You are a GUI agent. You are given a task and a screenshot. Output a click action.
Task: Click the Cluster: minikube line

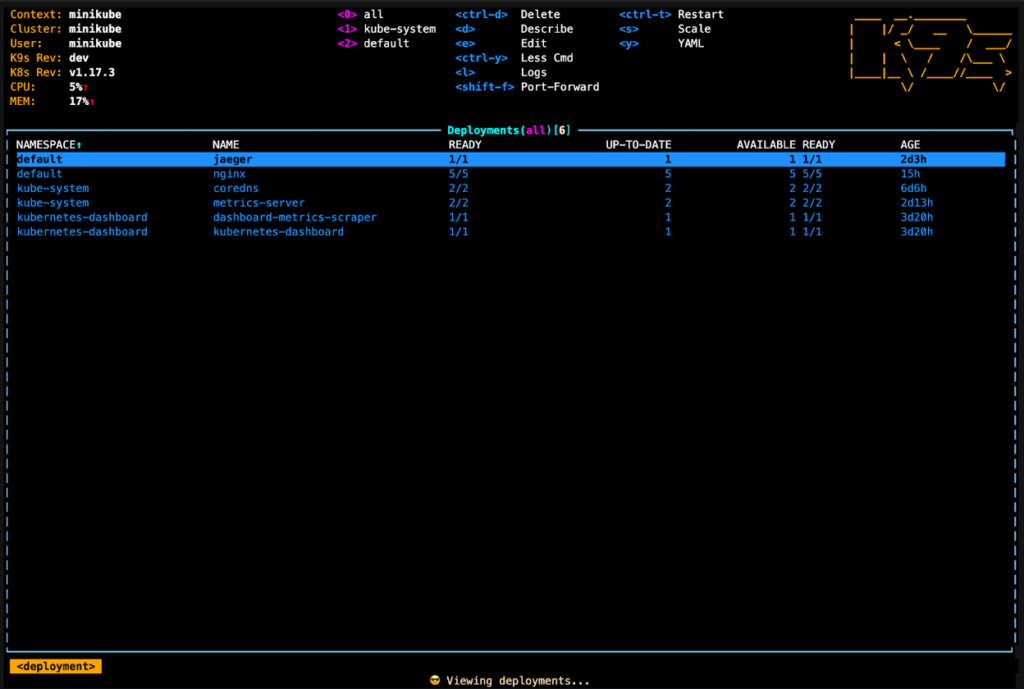[x=65, y=29]
